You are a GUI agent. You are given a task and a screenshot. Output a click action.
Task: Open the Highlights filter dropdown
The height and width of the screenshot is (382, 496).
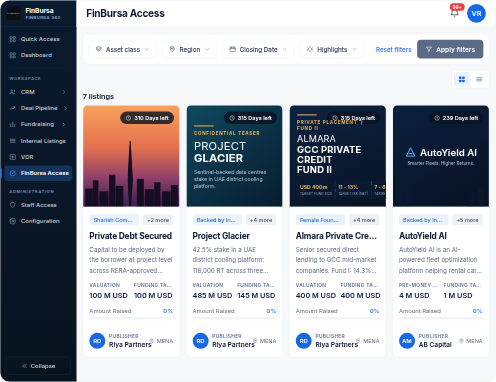(332, 49)
